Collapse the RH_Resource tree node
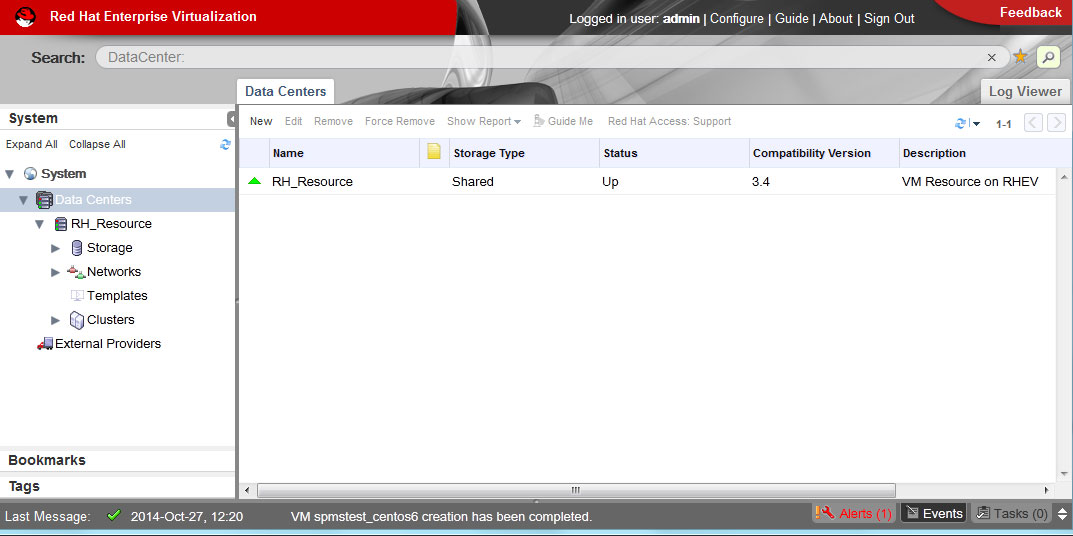The width and height of the screenshot is (1073, 536). [39, 224]
